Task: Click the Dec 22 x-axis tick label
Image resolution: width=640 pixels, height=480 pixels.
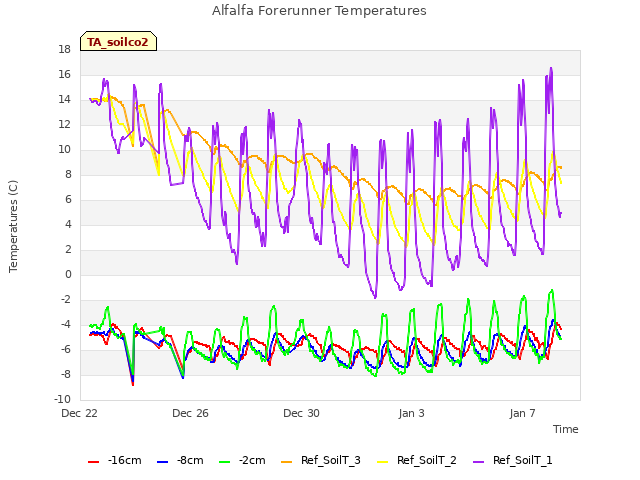Action: [x=80, y=413]
